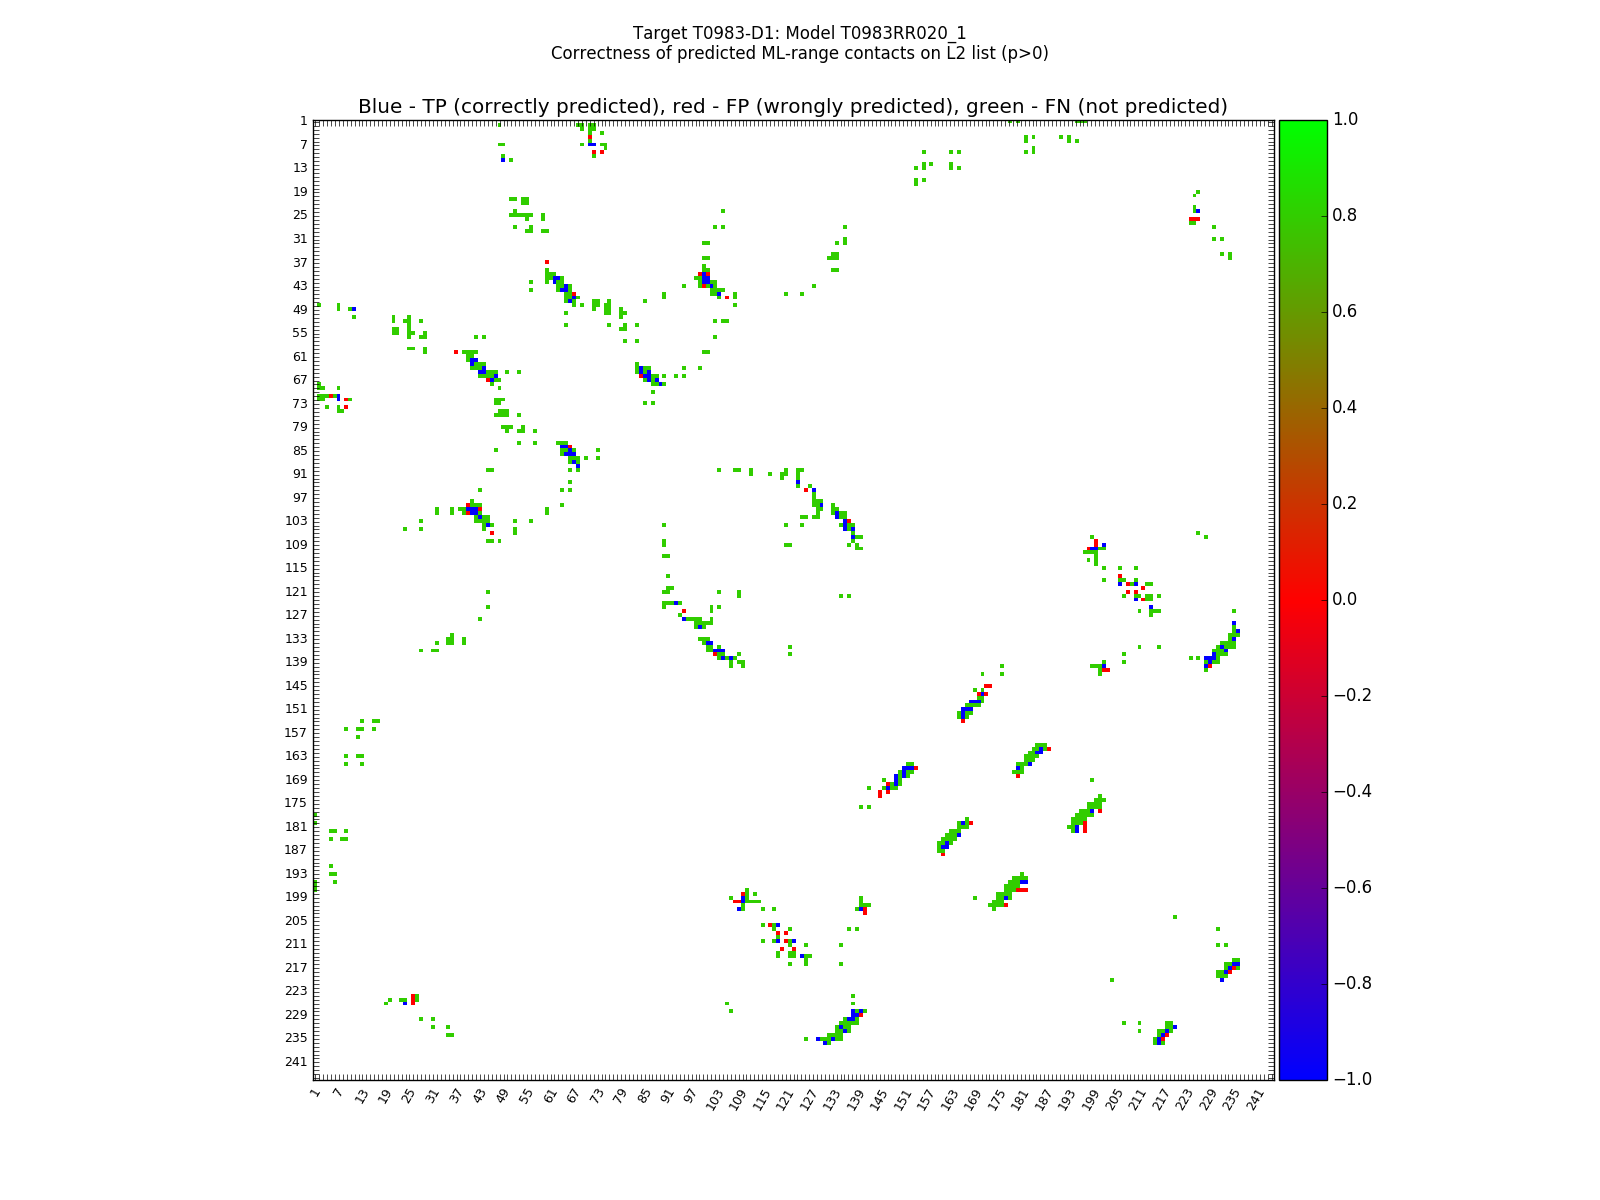The image size is (1600, 1200).
Task: Click the 1.0 colorbar tick label
Action: [x=1347, y=119]
